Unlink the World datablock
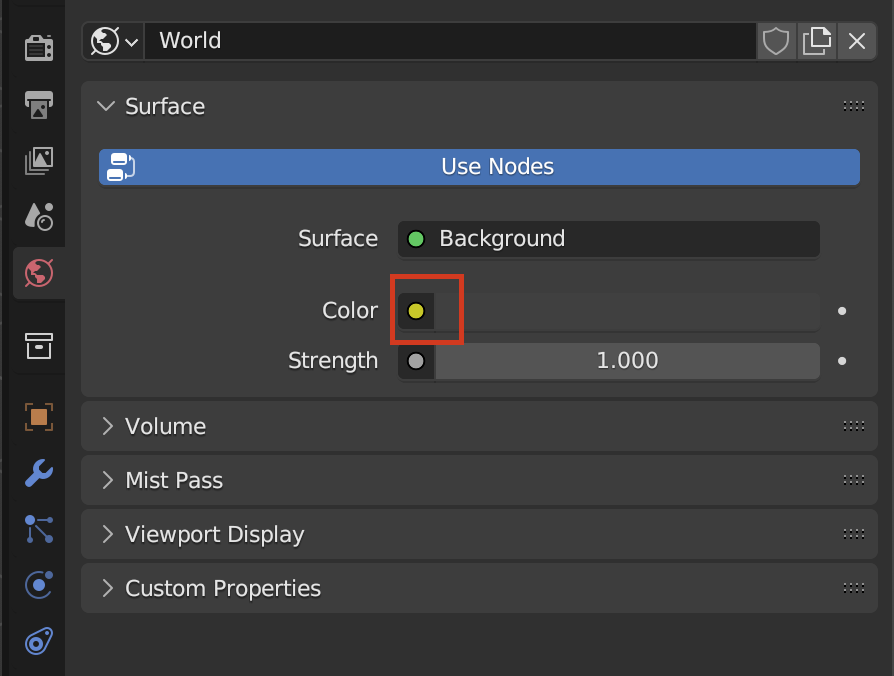This screenshot has width=894, height=676. (857, 41)
